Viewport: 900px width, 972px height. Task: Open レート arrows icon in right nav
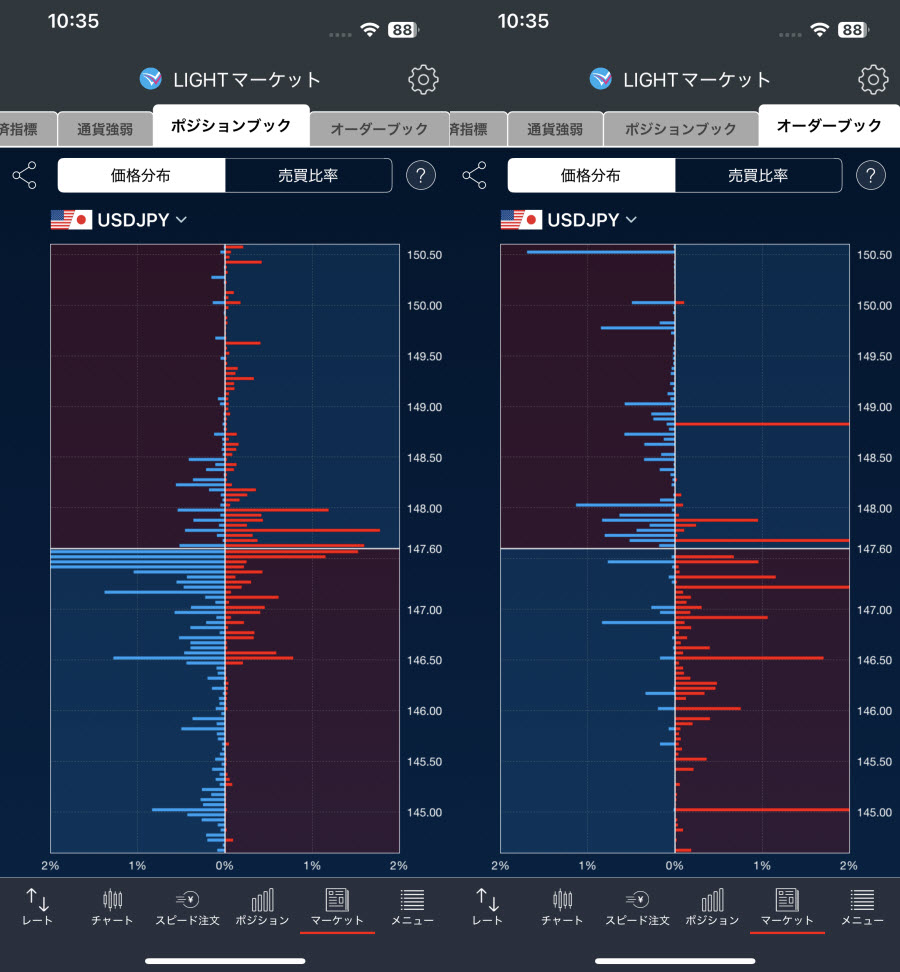coord(487,907)
